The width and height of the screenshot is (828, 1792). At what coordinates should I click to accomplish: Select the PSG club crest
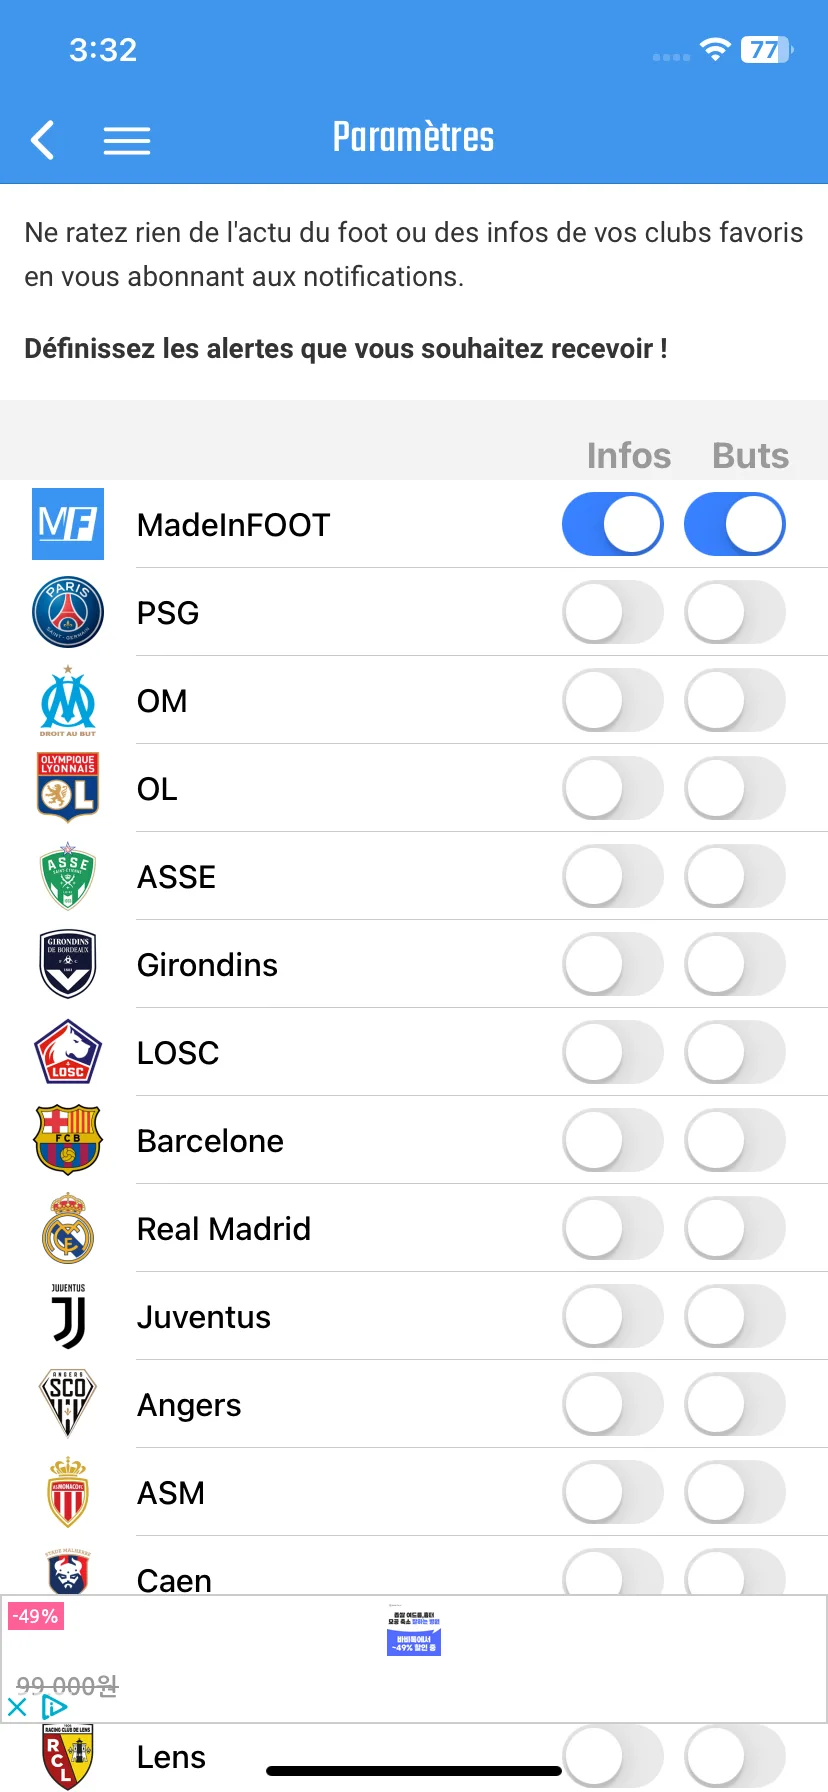(x=68, y=612)
